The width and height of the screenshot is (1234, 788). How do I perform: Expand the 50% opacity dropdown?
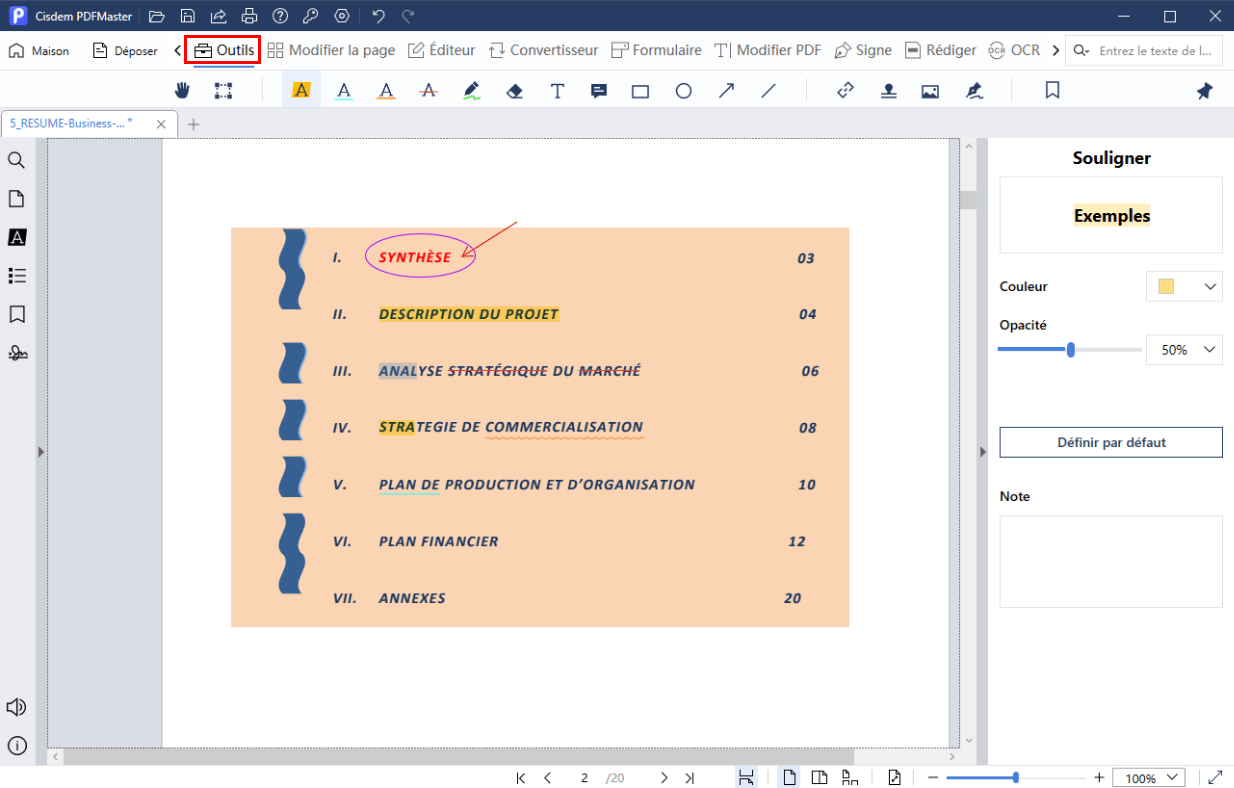coord(1184,350)
